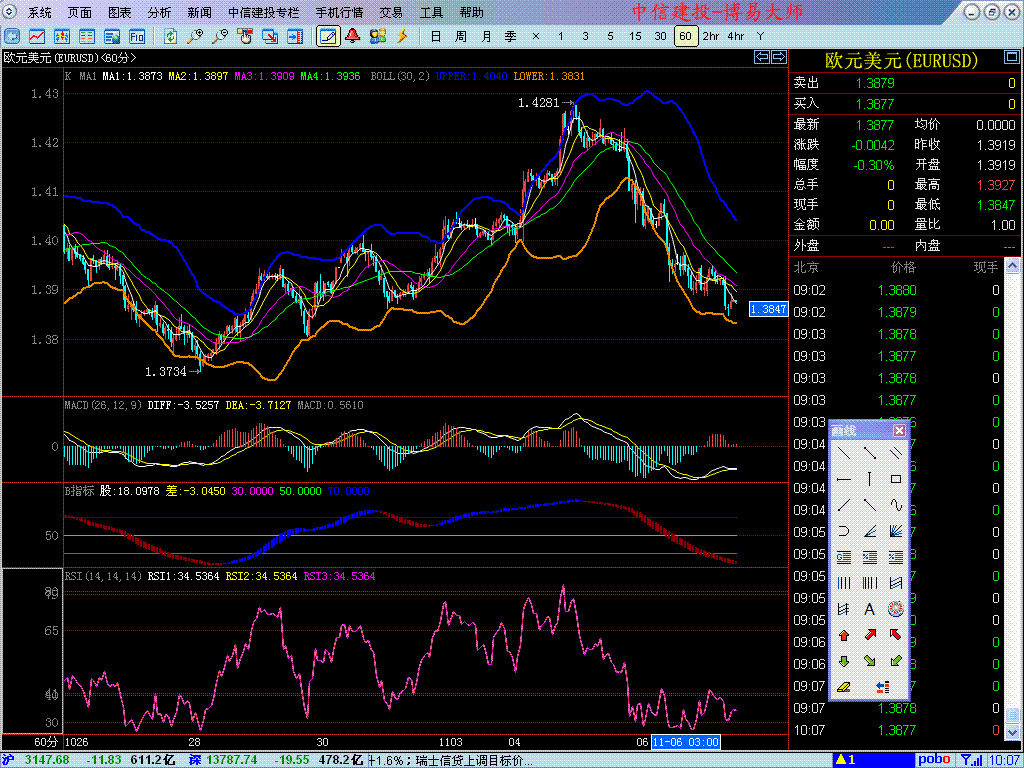Expand the 工具 menu
1024x768 pixels.
click(431, 13)
